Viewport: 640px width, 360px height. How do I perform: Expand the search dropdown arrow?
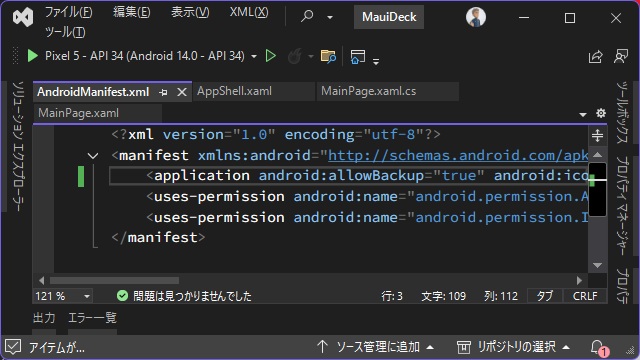(330, 17)
